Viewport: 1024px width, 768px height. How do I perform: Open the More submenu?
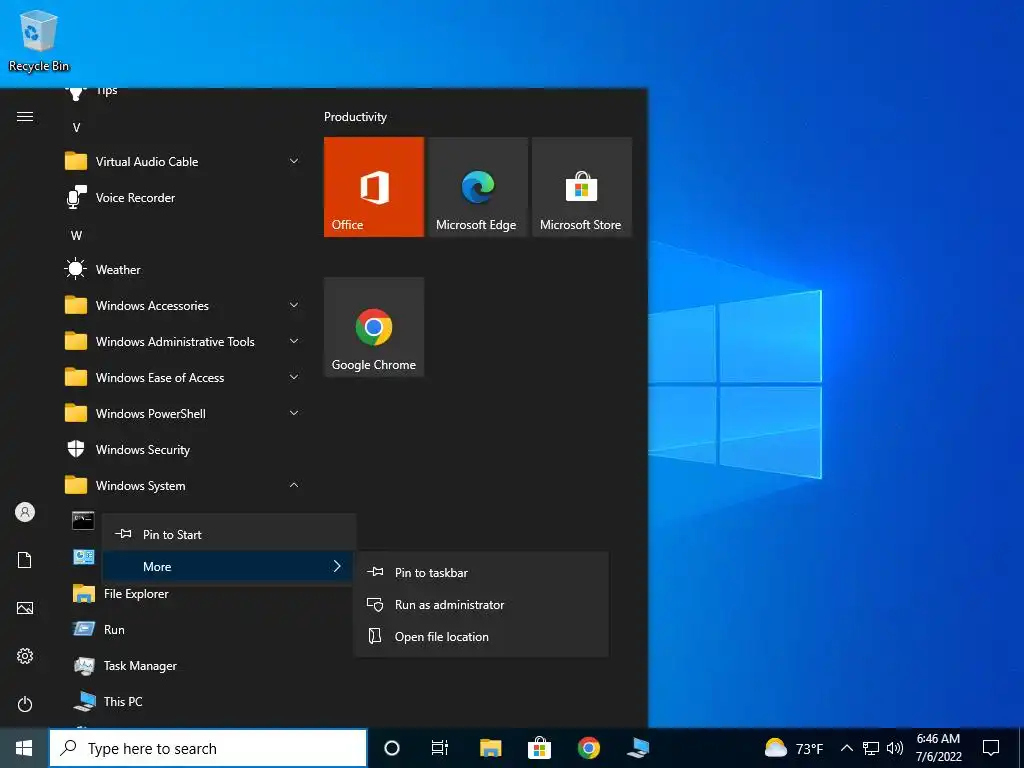229,566
